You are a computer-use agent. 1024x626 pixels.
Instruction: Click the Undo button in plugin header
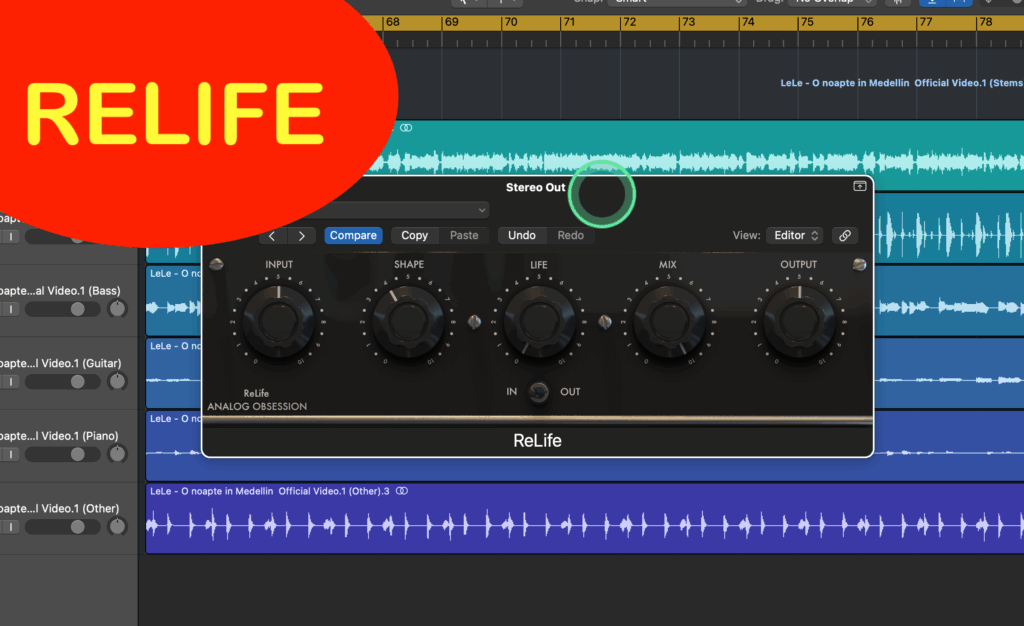click(x=521, y=236)
